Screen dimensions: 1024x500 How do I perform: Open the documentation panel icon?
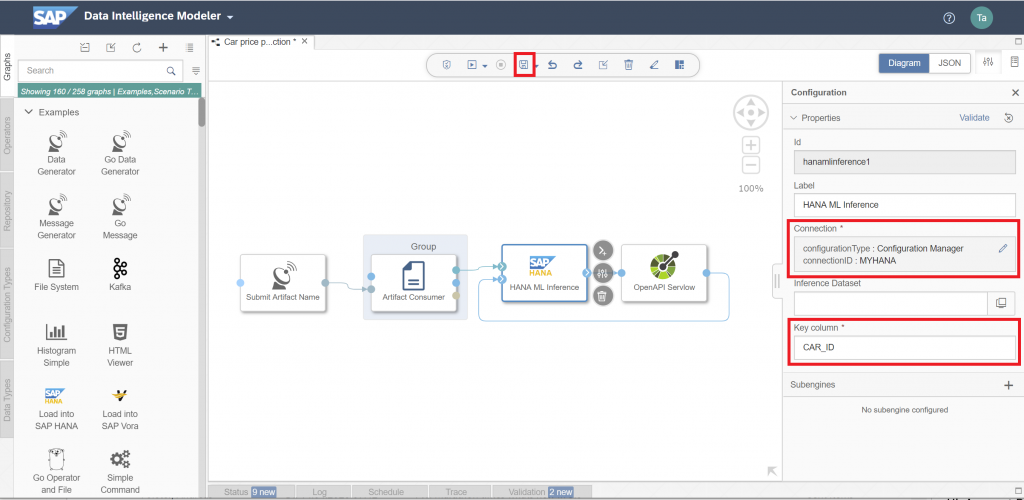1014,62
